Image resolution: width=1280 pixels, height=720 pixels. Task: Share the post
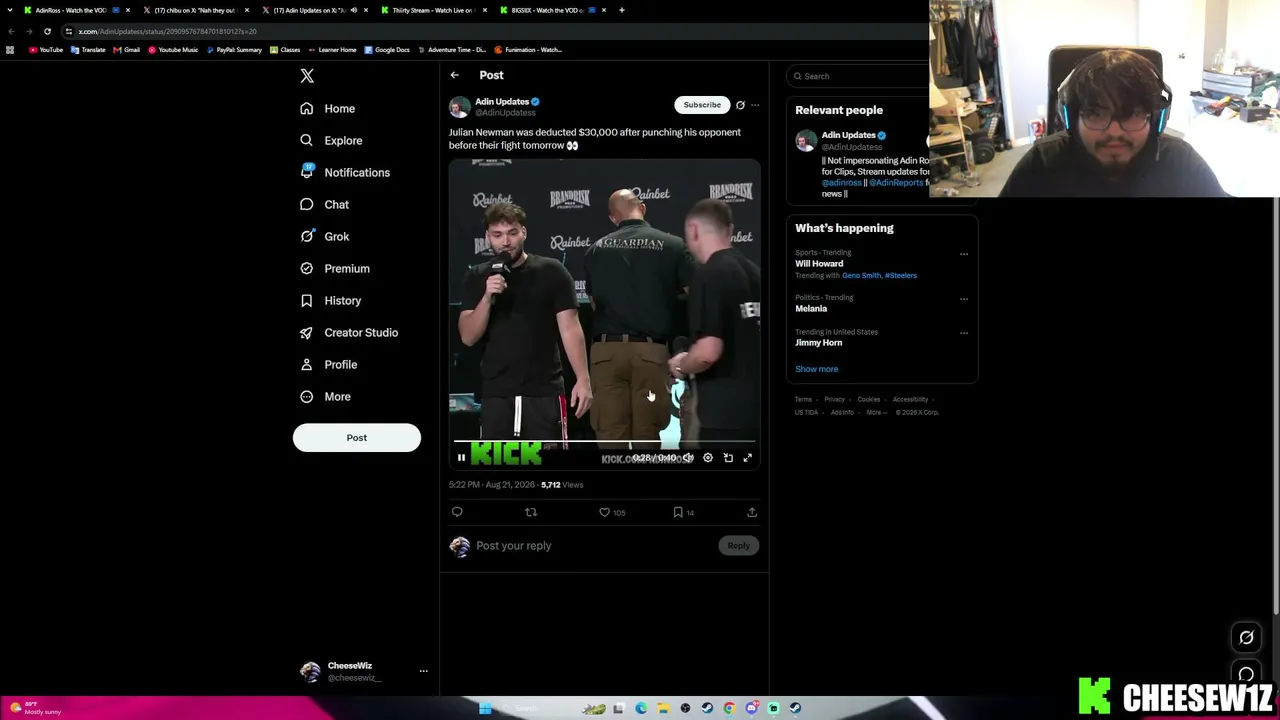(752, 512)
